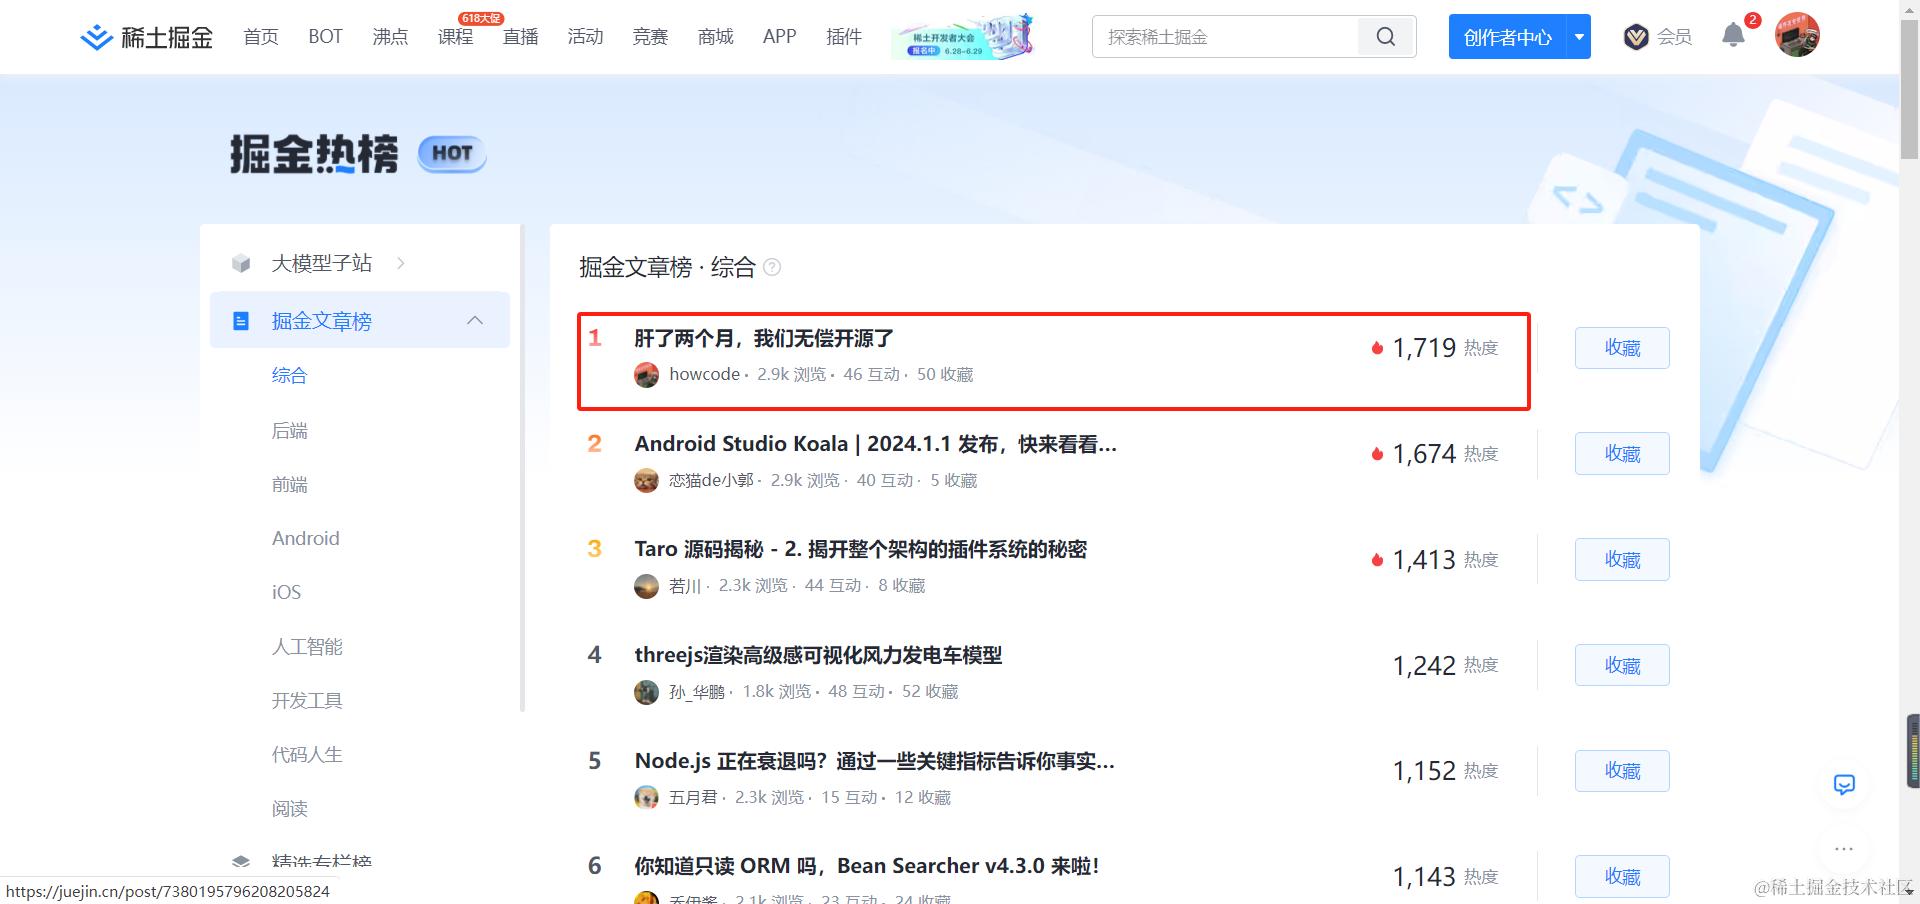Click 若川 author avatar
Screen dimensions: 1920x904
tap(647, 586)
